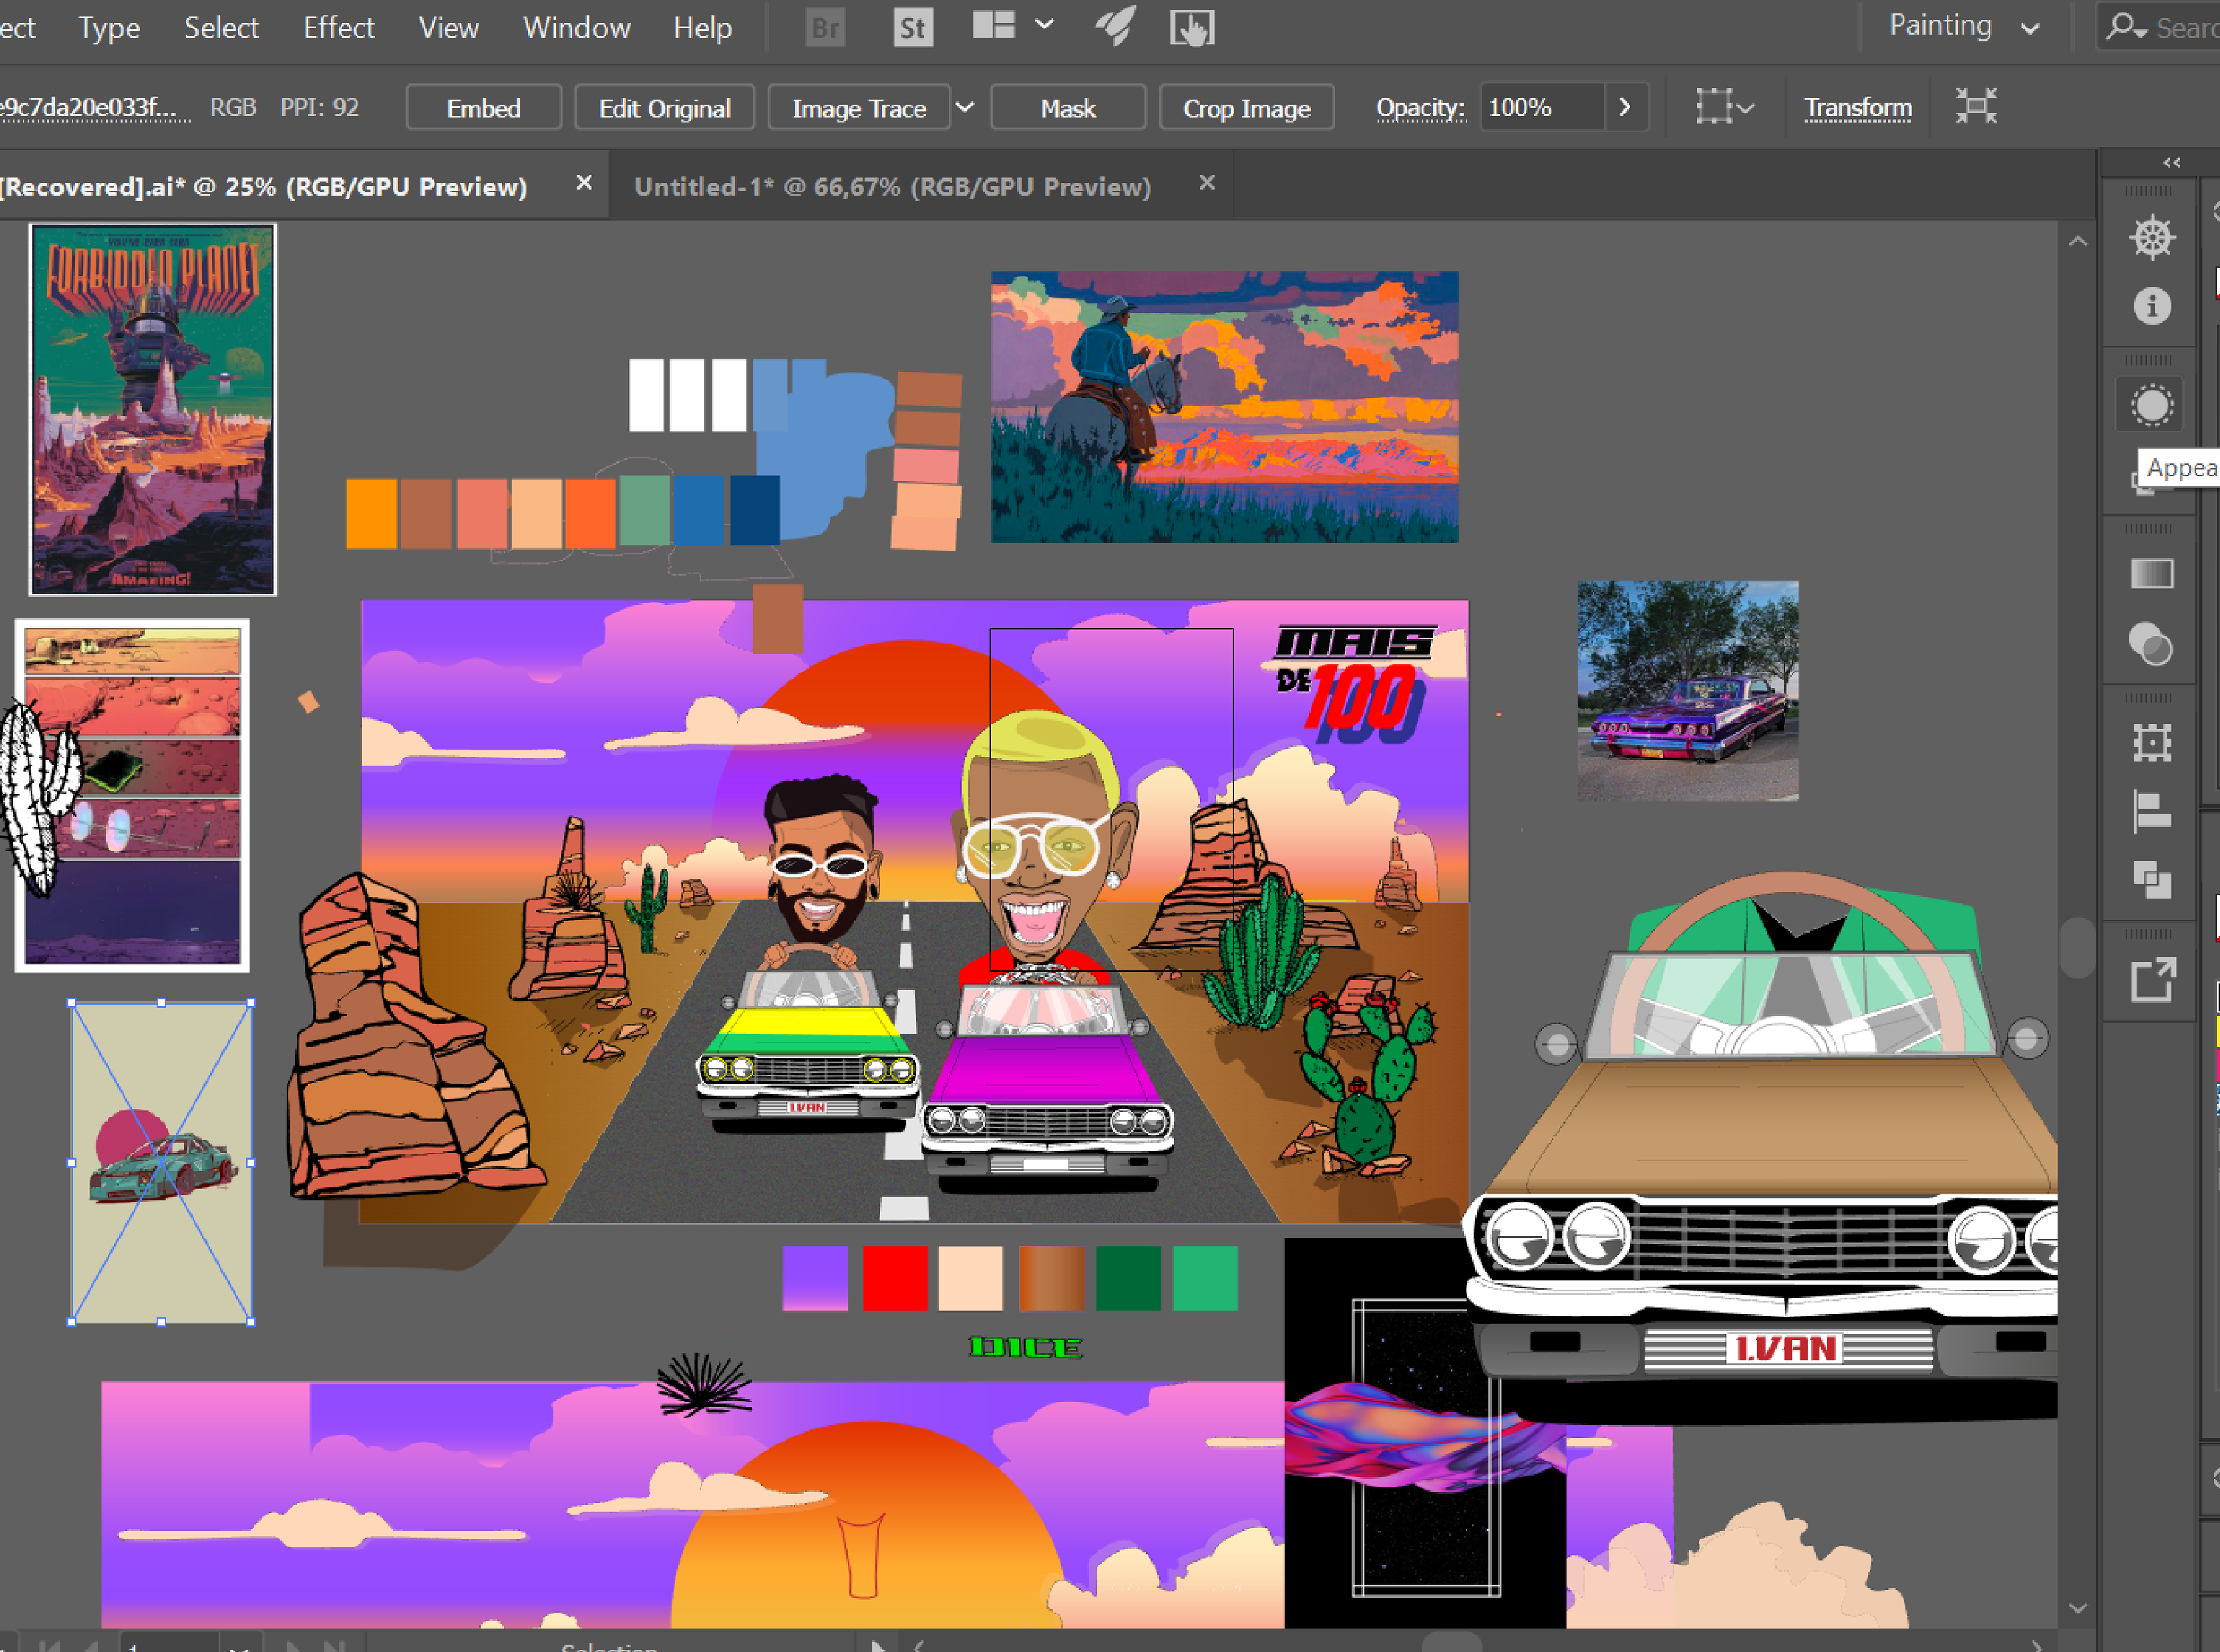Open the Window menu
This screenshot has width=2220, height=1652.
coord(576,28)
